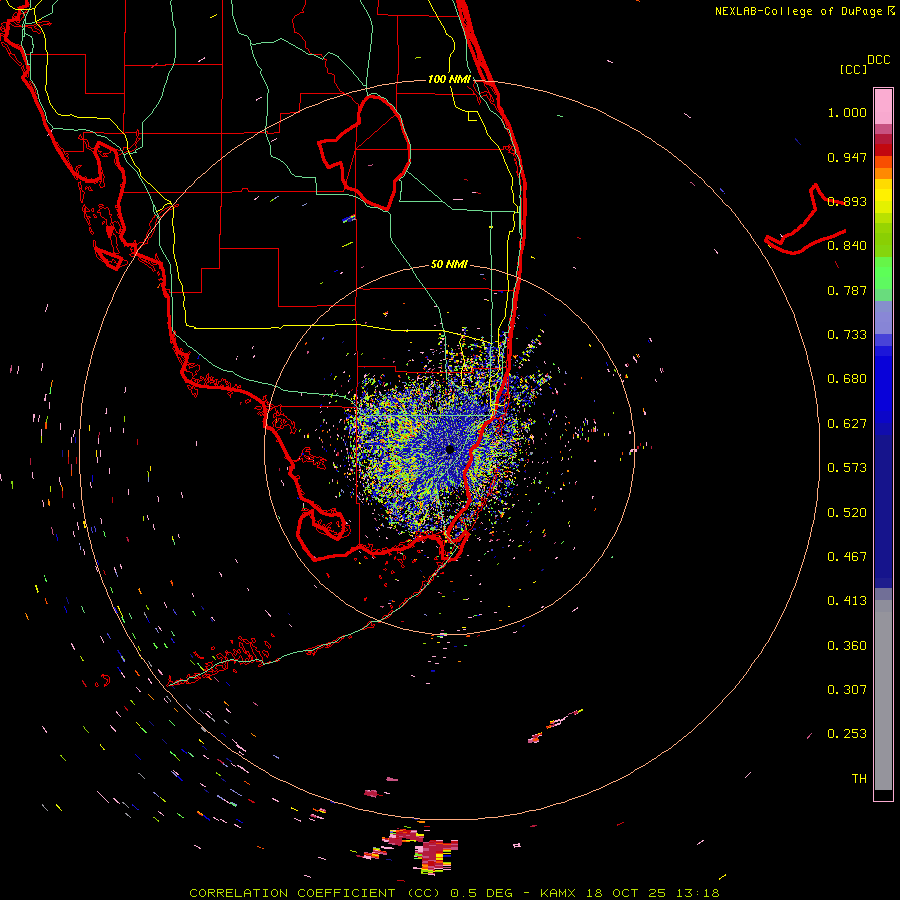900x900 pixels.
Task: Click the 0.680 scale value
Action: (847, 379)
